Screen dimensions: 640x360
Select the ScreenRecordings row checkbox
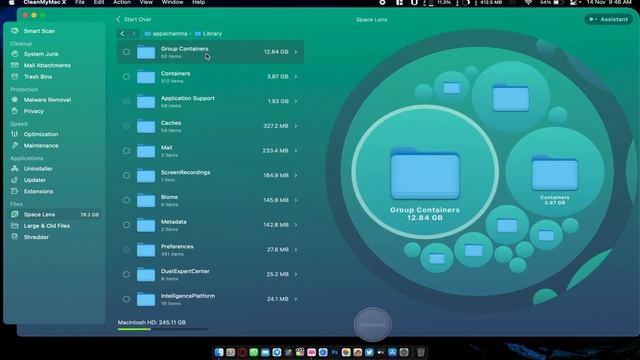[127, 176]
